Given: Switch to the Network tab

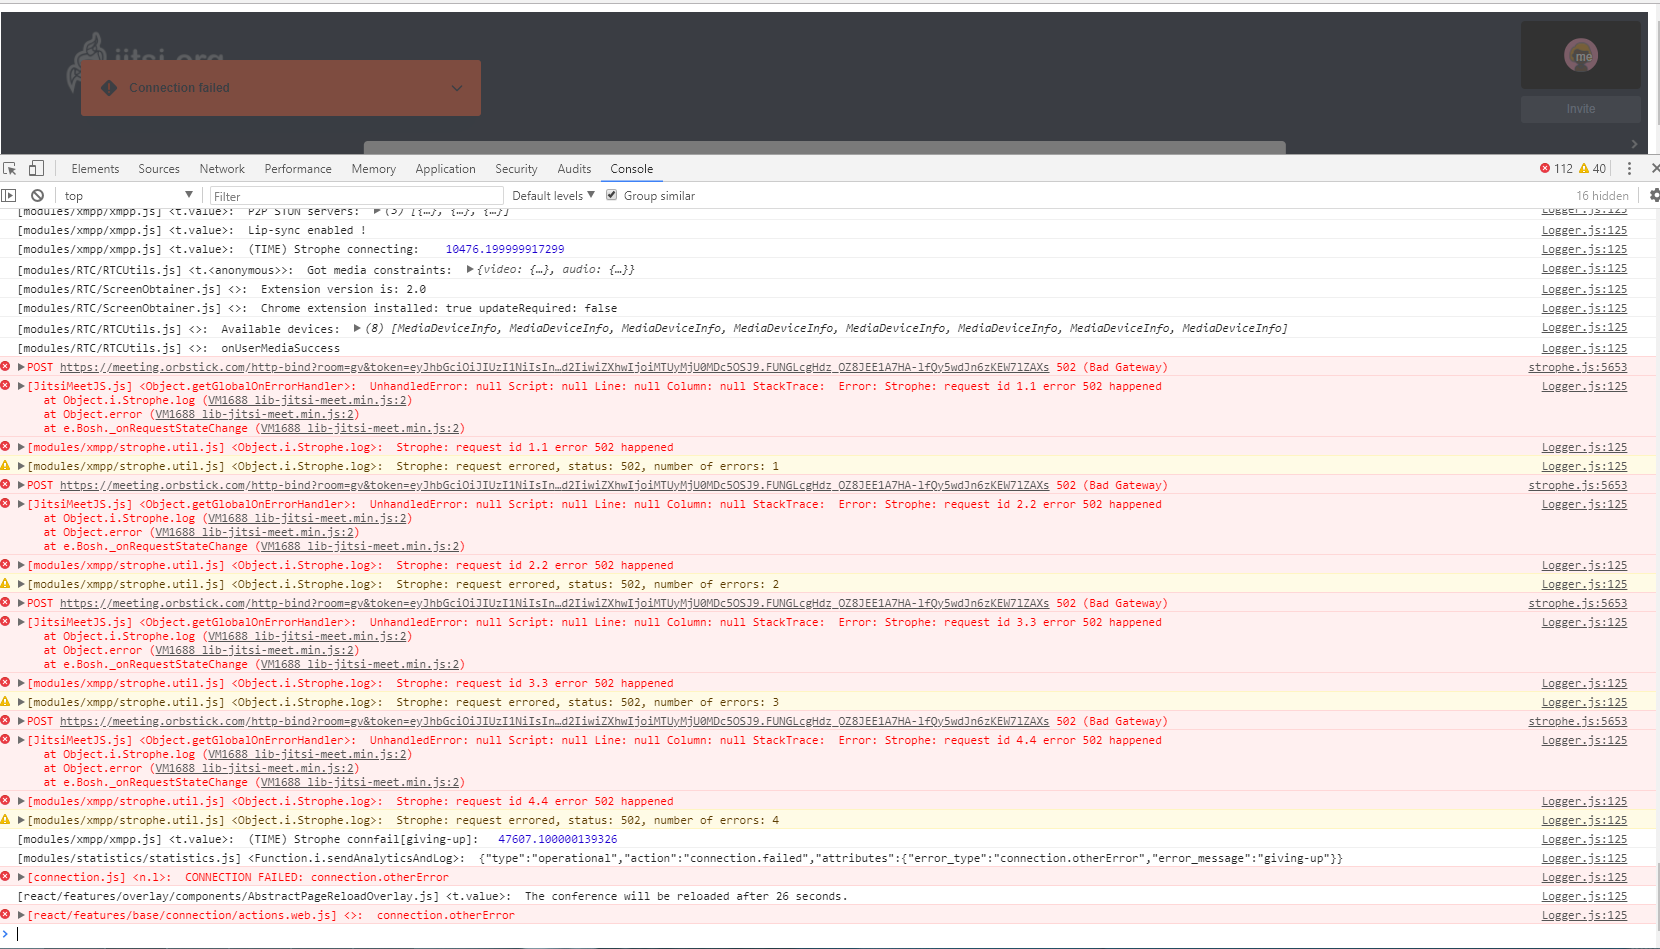Looking at the screenshot, I should tap(222, 168).
